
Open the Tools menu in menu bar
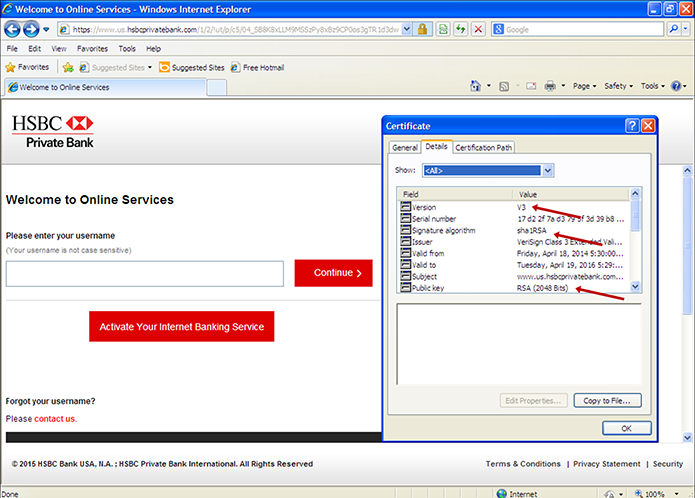[x=127, y=48]
